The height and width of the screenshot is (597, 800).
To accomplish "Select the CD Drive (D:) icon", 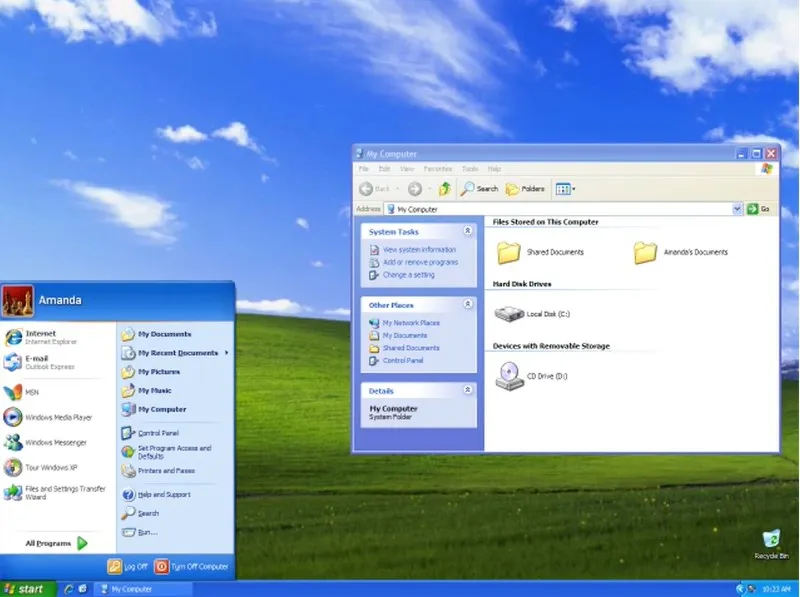I will (509, 376).
